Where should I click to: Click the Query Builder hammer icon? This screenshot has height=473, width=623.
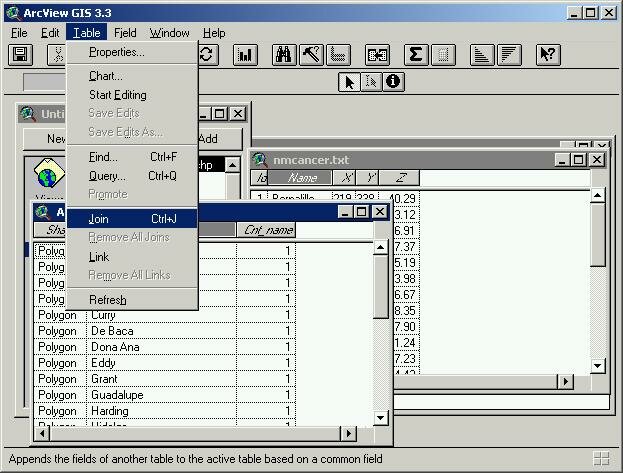[311, 54]
